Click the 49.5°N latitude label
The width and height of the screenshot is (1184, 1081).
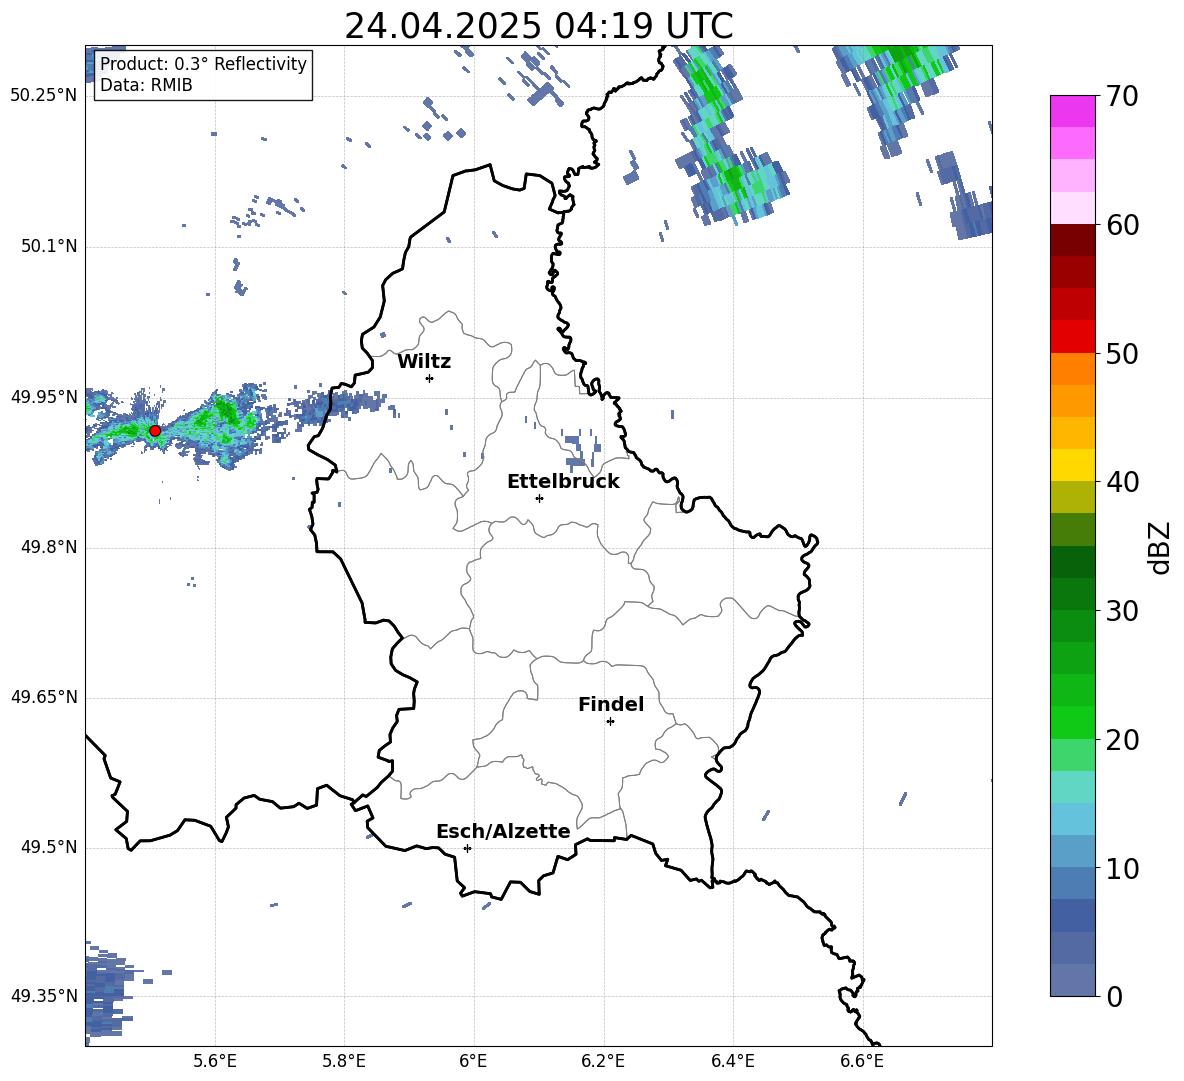(x=49, y=847)
